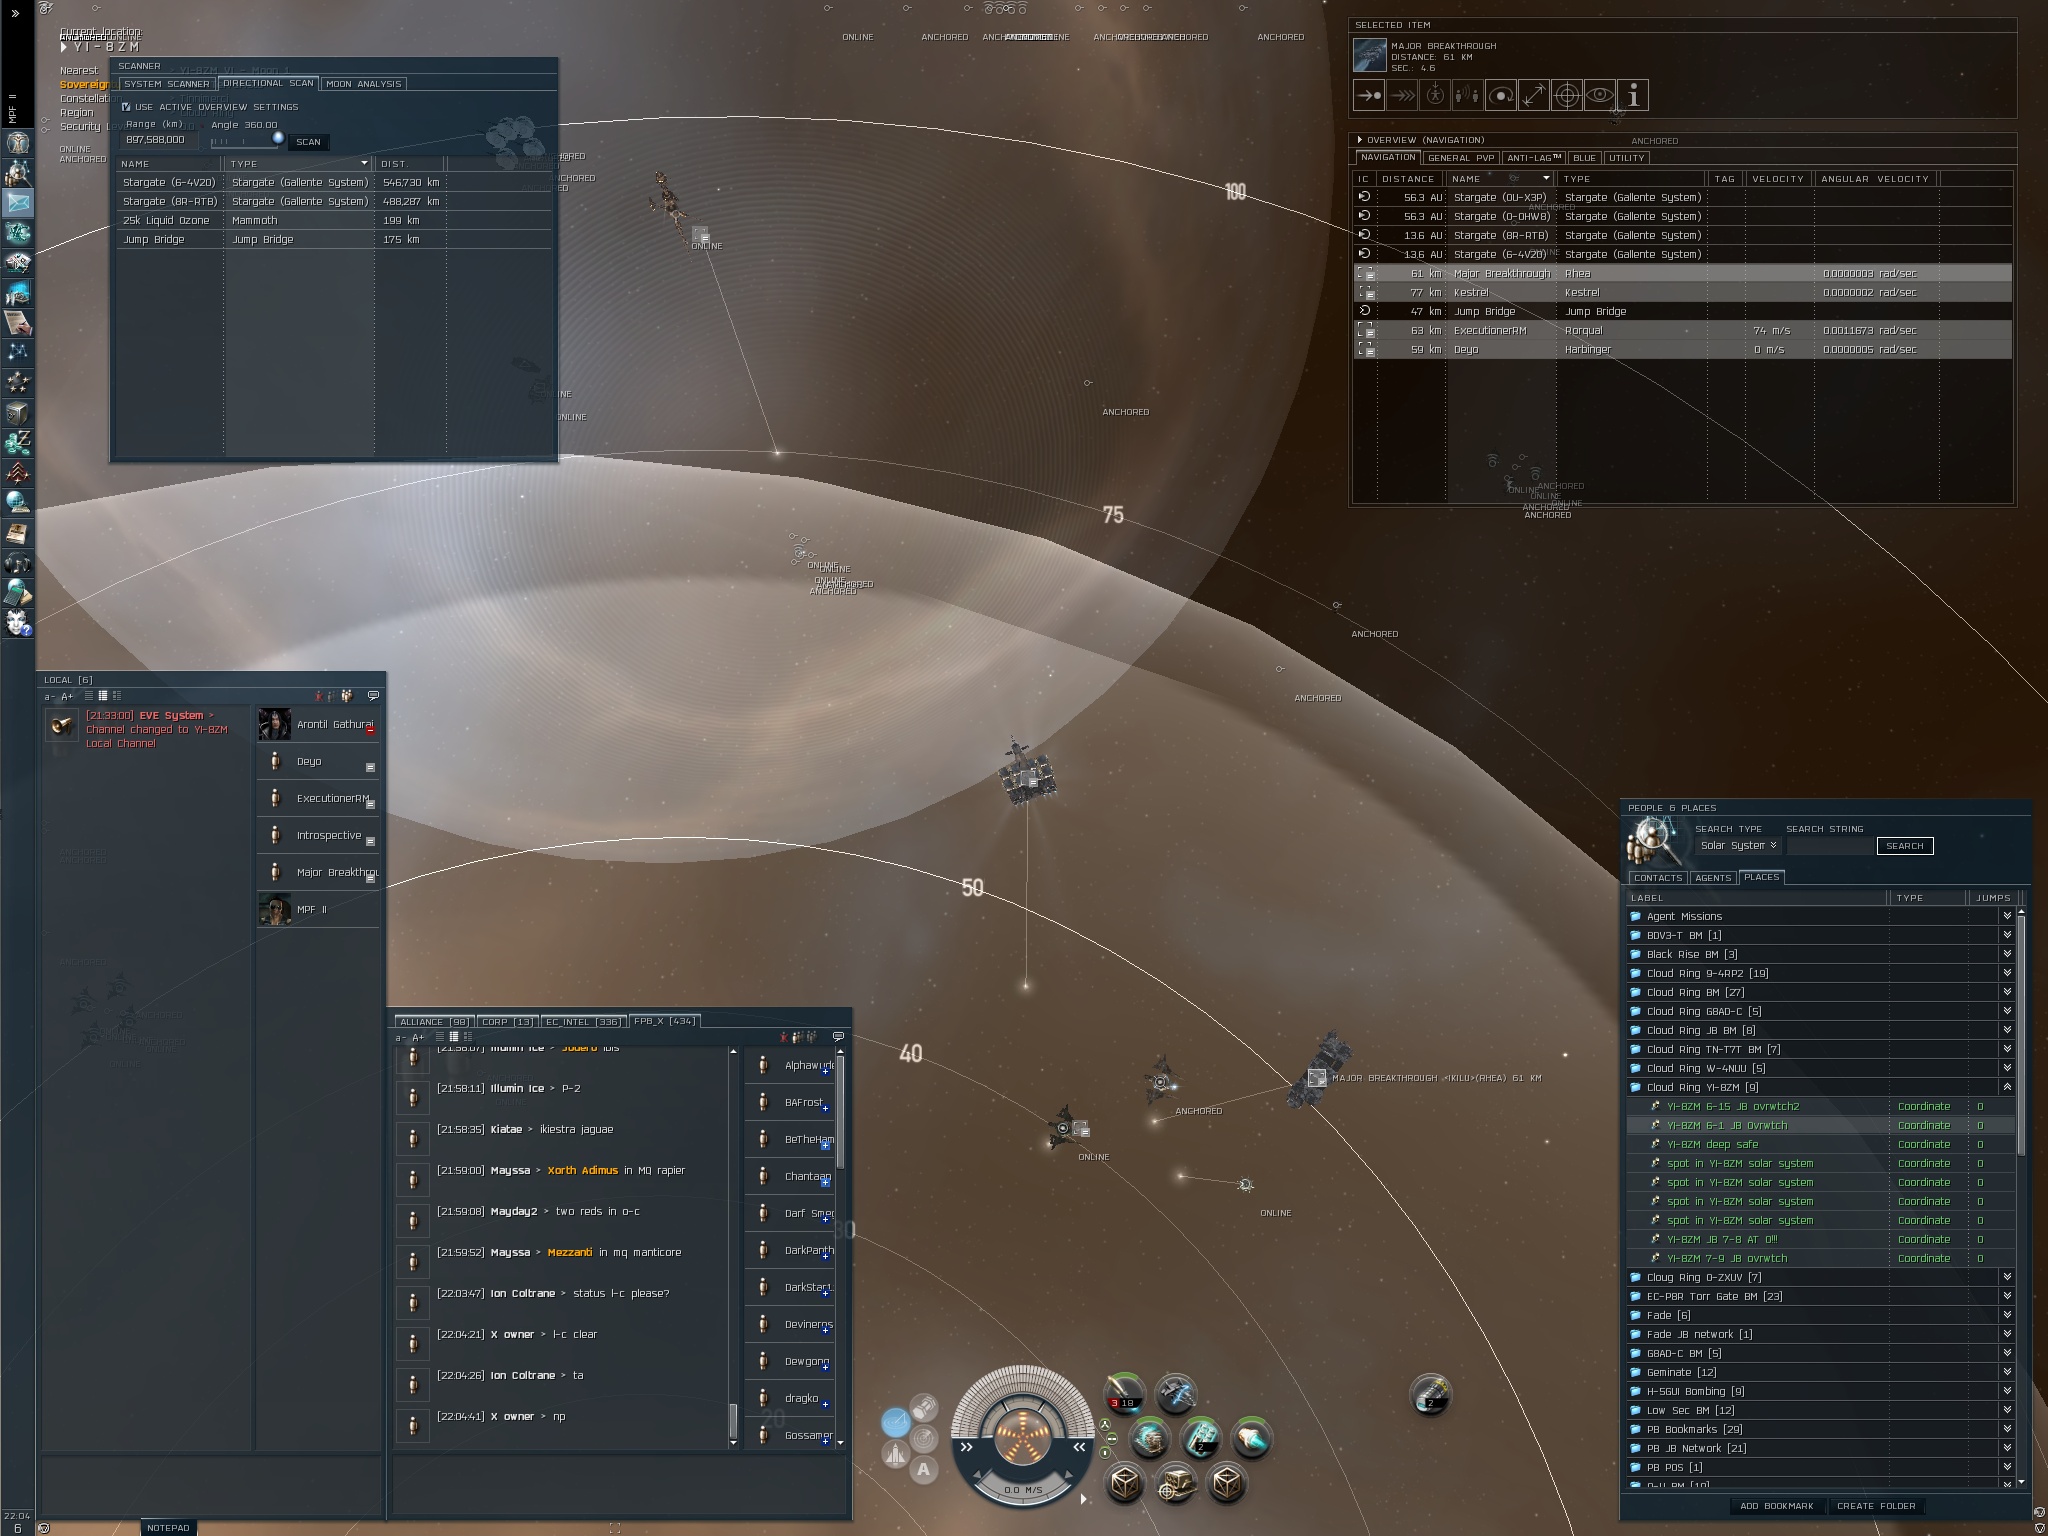Open Show Info for selected item
Image resolution: width=2048 pixels, height=1536 pixels.
pyautogui.click(x=1633, y=96)
